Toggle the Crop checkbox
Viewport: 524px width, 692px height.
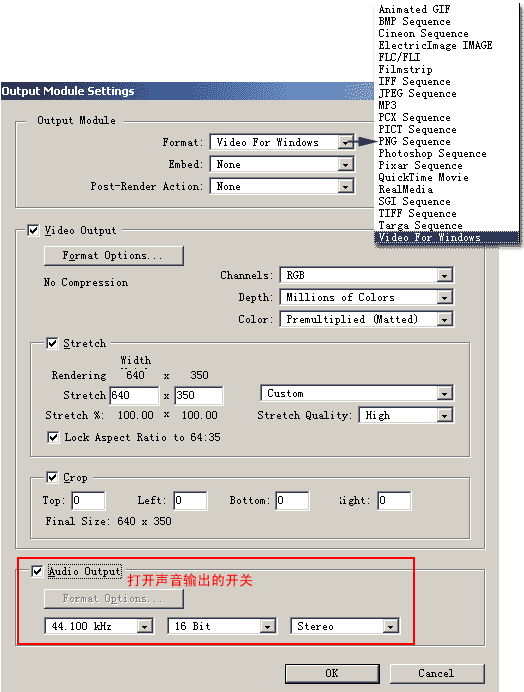point(52,477)
